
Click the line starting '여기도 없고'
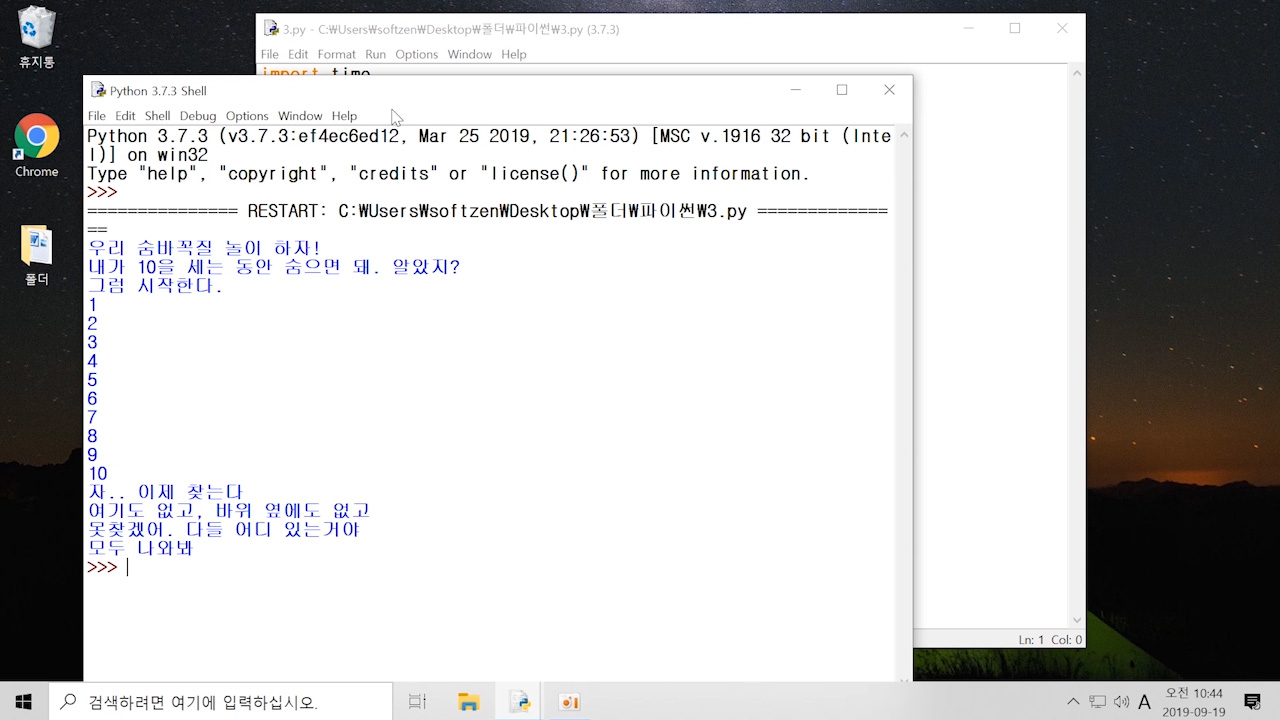pyautogui.click(x=229, y=511)
